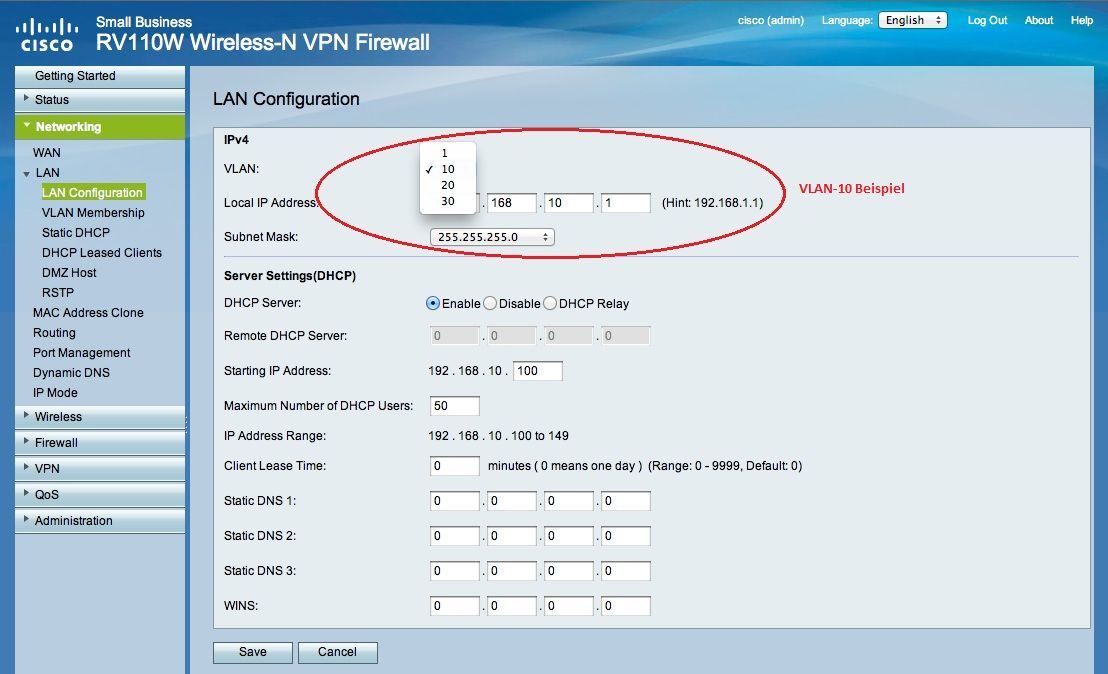Select DHCP Server Enable radio button

(432, 303)
